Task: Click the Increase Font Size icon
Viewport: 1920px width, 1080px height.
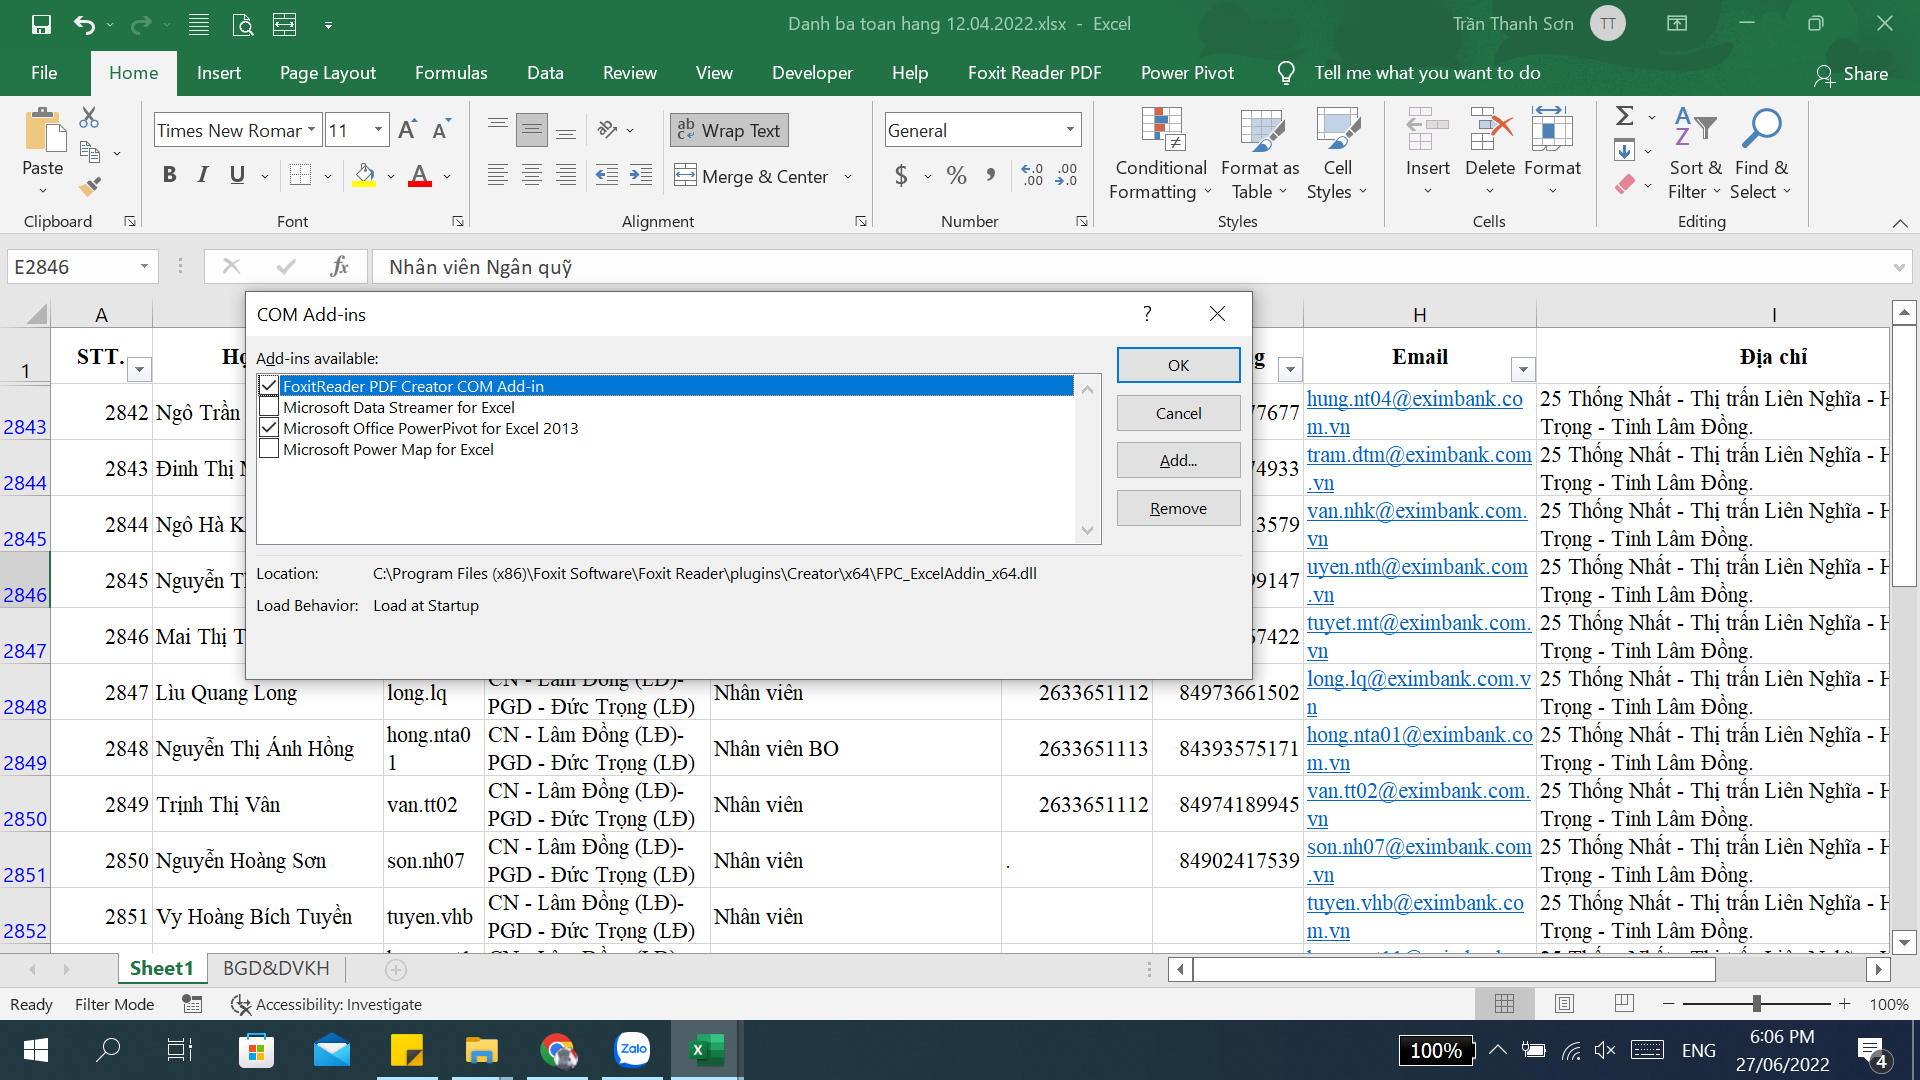Action: coord(407,130)
